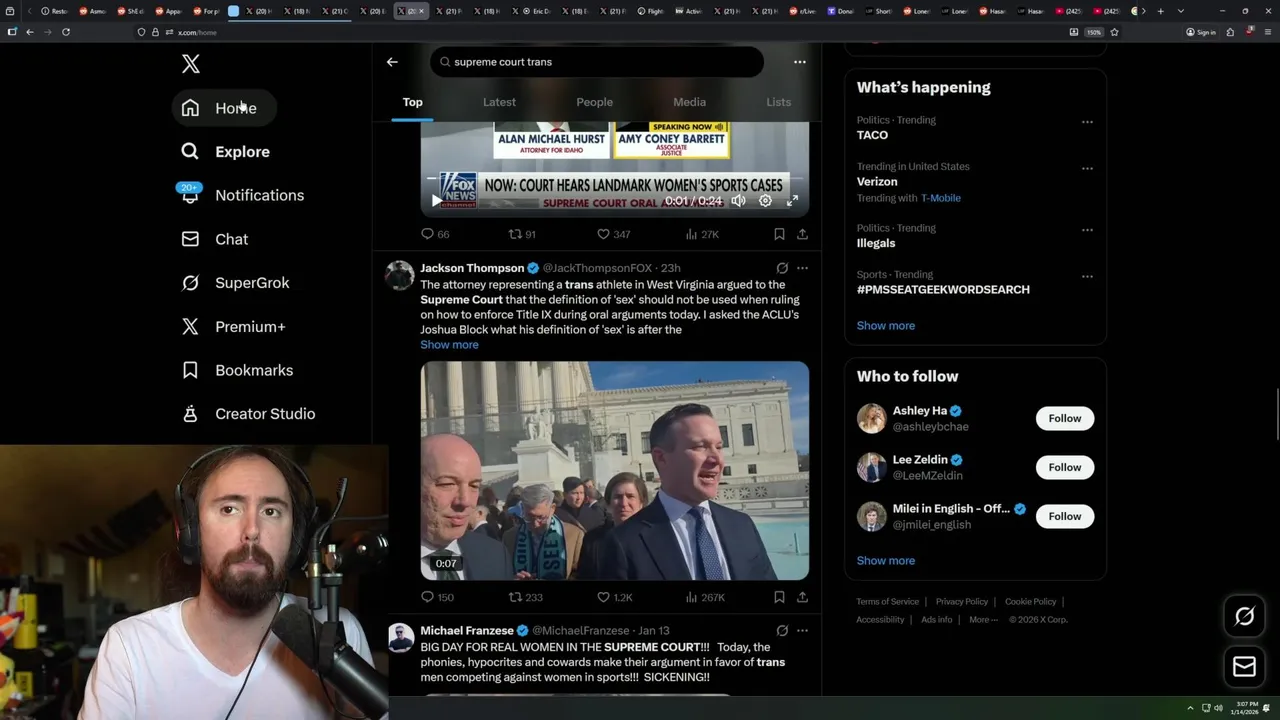Like the post with 347 likes

[x=613, y=234]
